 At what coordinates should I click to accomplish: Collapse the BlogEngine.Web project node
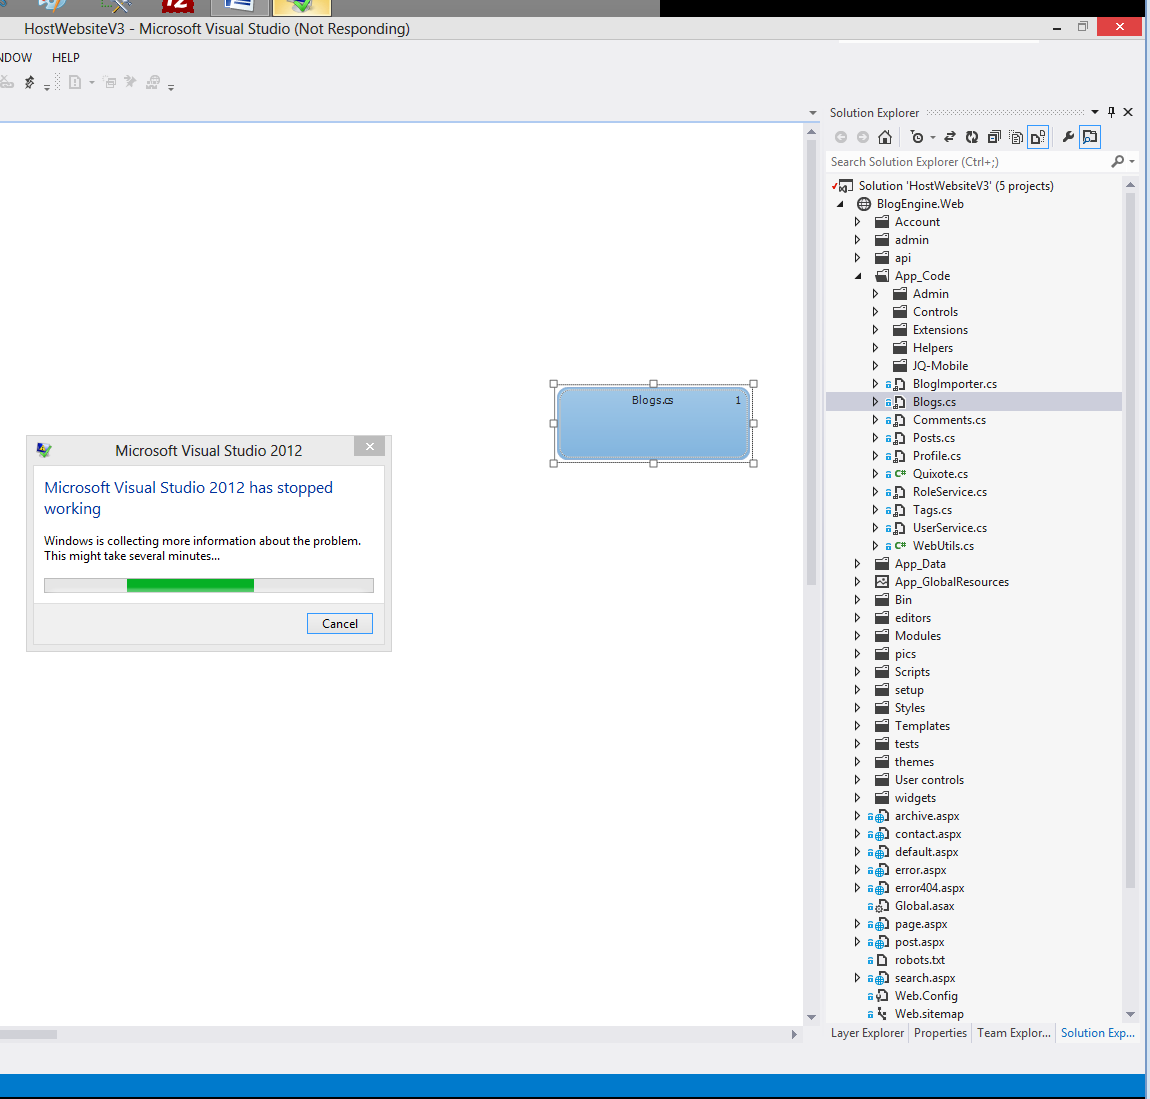pos(840,204)
